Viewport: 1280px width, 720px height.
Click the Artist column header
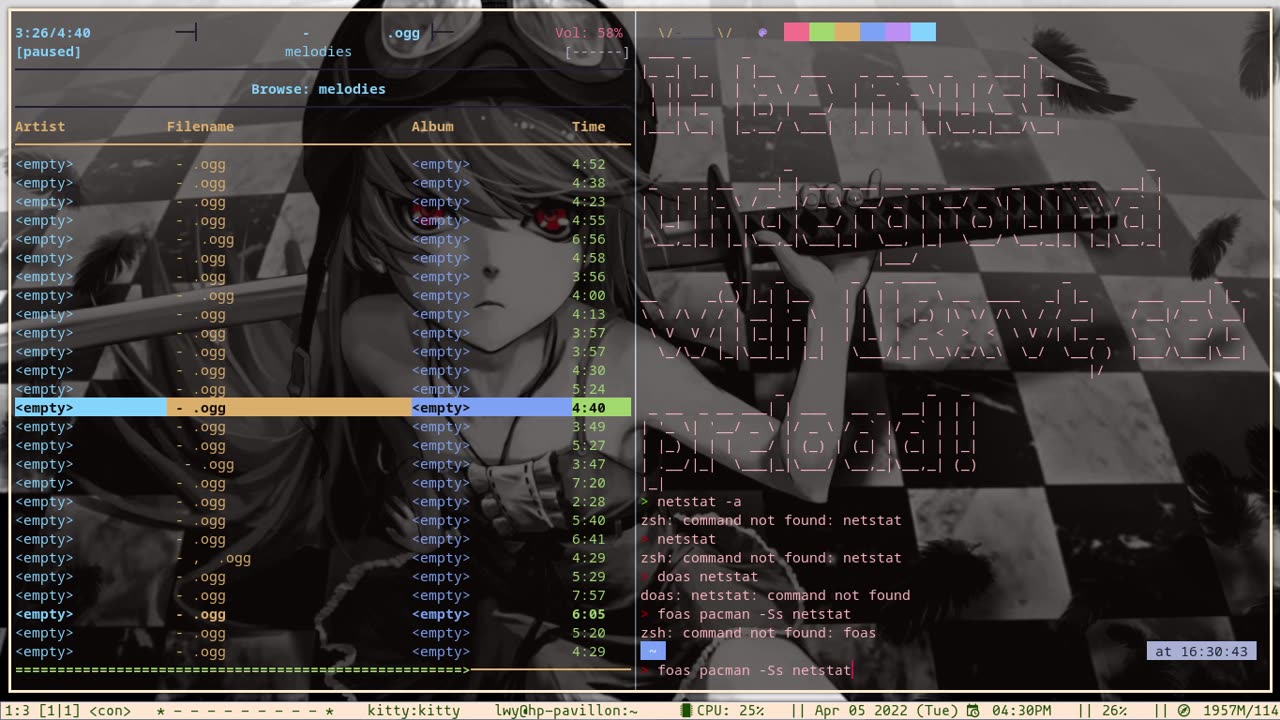click(40, 127)
